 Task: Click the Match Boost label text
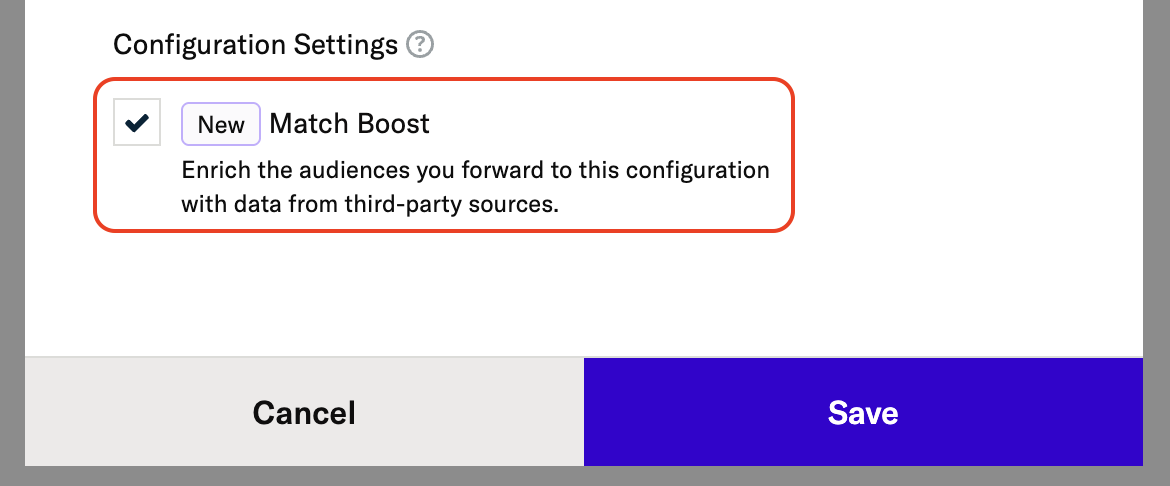click(x=349, y=124)
